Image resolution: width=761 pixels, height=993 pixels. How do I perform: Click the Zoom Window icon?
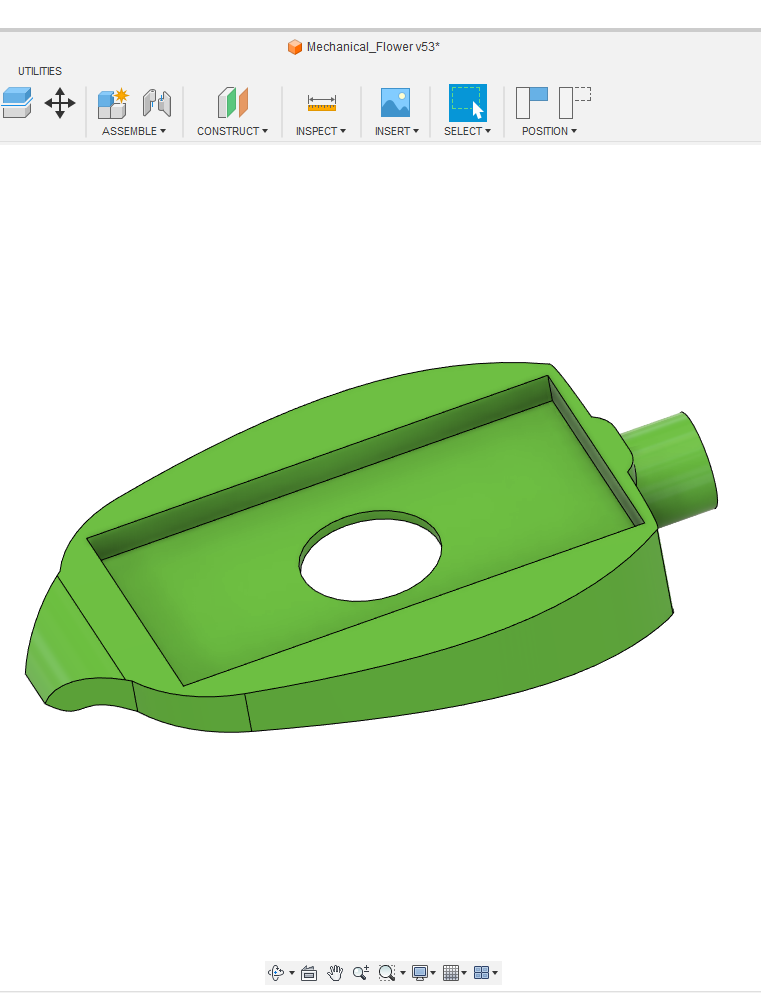[387, 972]
